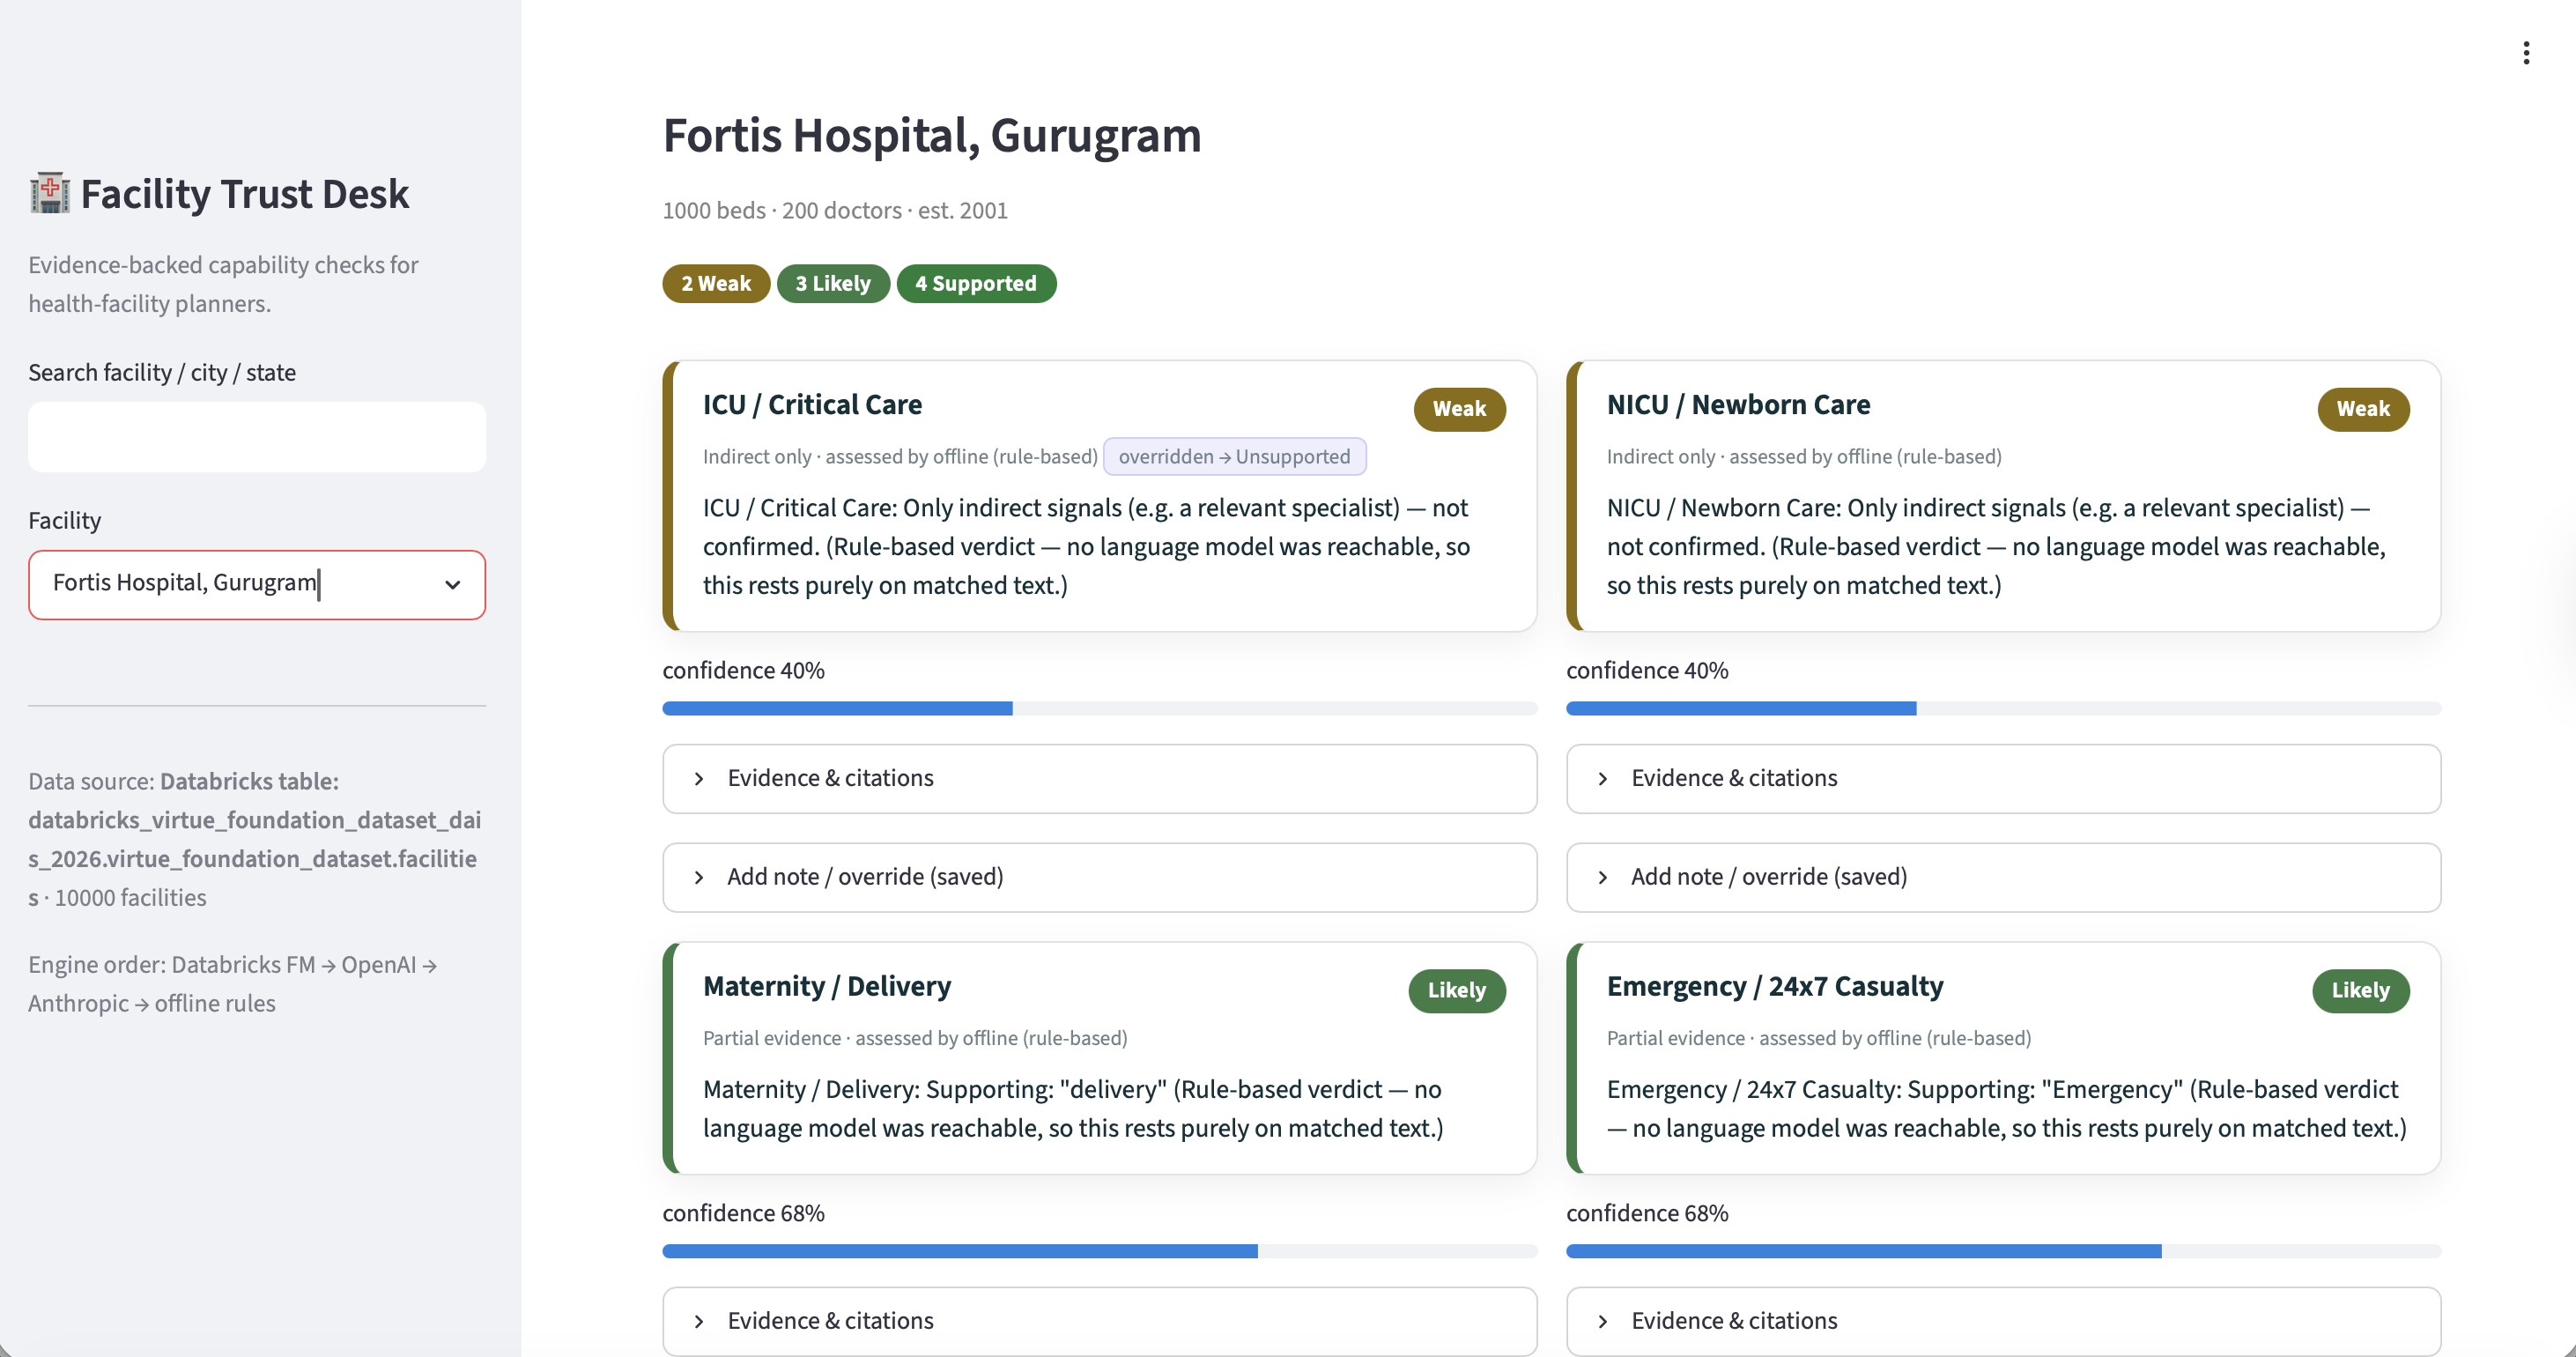Expand Evidence & citations under NICU / Newborn Care
Viewport: 2576px width, 1357px height.
pyautogui.click(x=2003, y=778)
